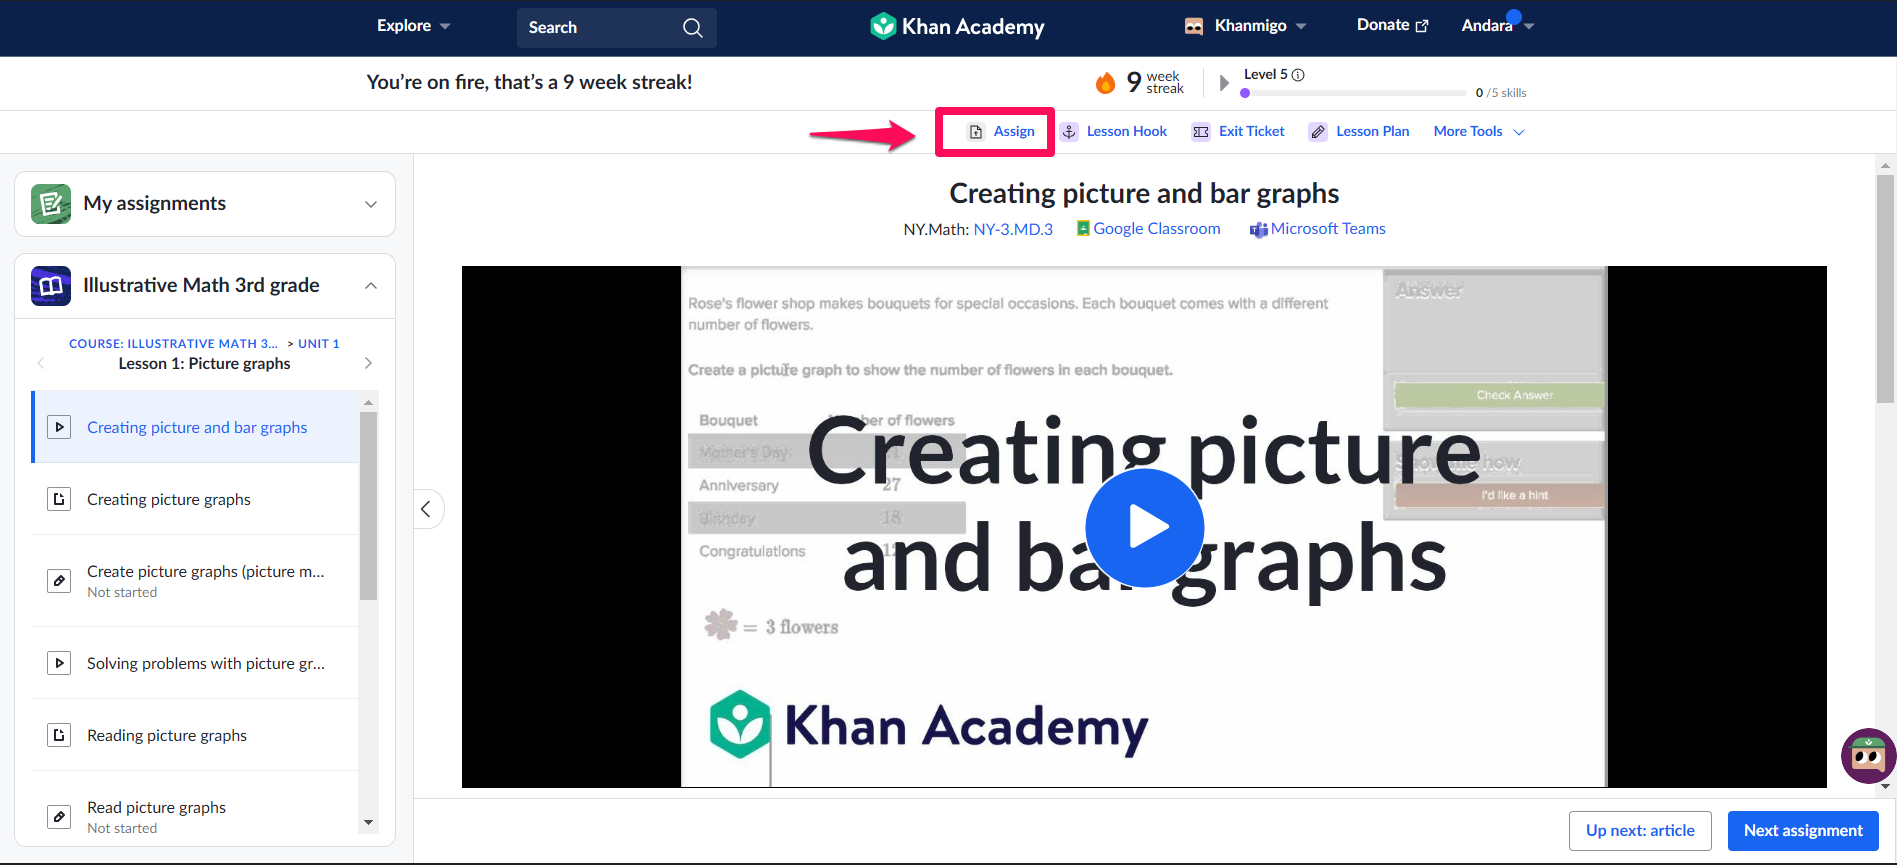Play the video with the blue play button

[1145, 527]
